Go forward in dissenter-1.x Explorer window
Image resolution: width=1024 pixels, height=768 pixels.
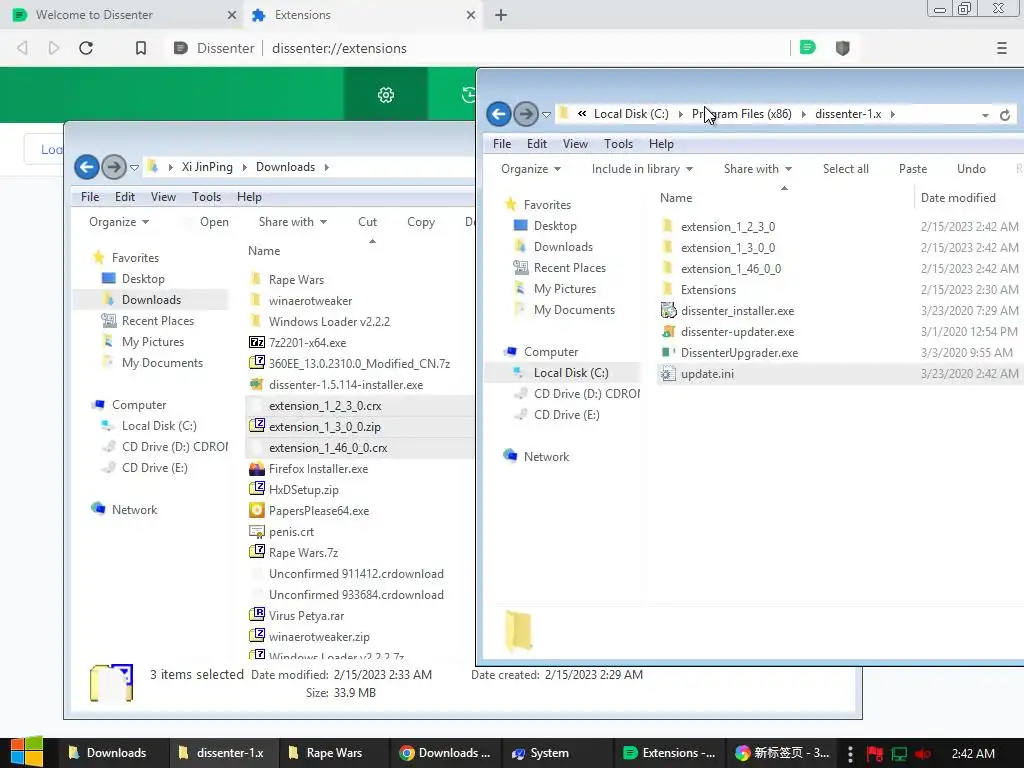point(526,114)
